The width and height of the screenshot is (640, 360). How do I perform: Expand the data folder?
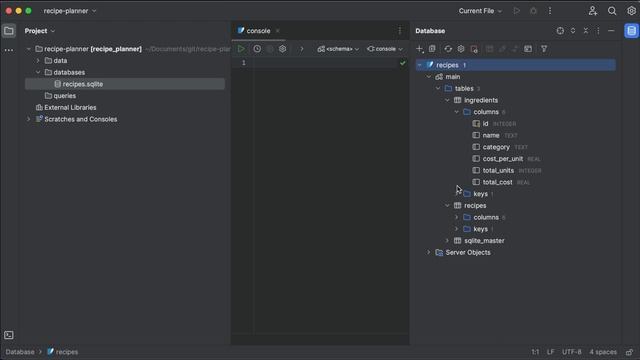coord(38,60)
